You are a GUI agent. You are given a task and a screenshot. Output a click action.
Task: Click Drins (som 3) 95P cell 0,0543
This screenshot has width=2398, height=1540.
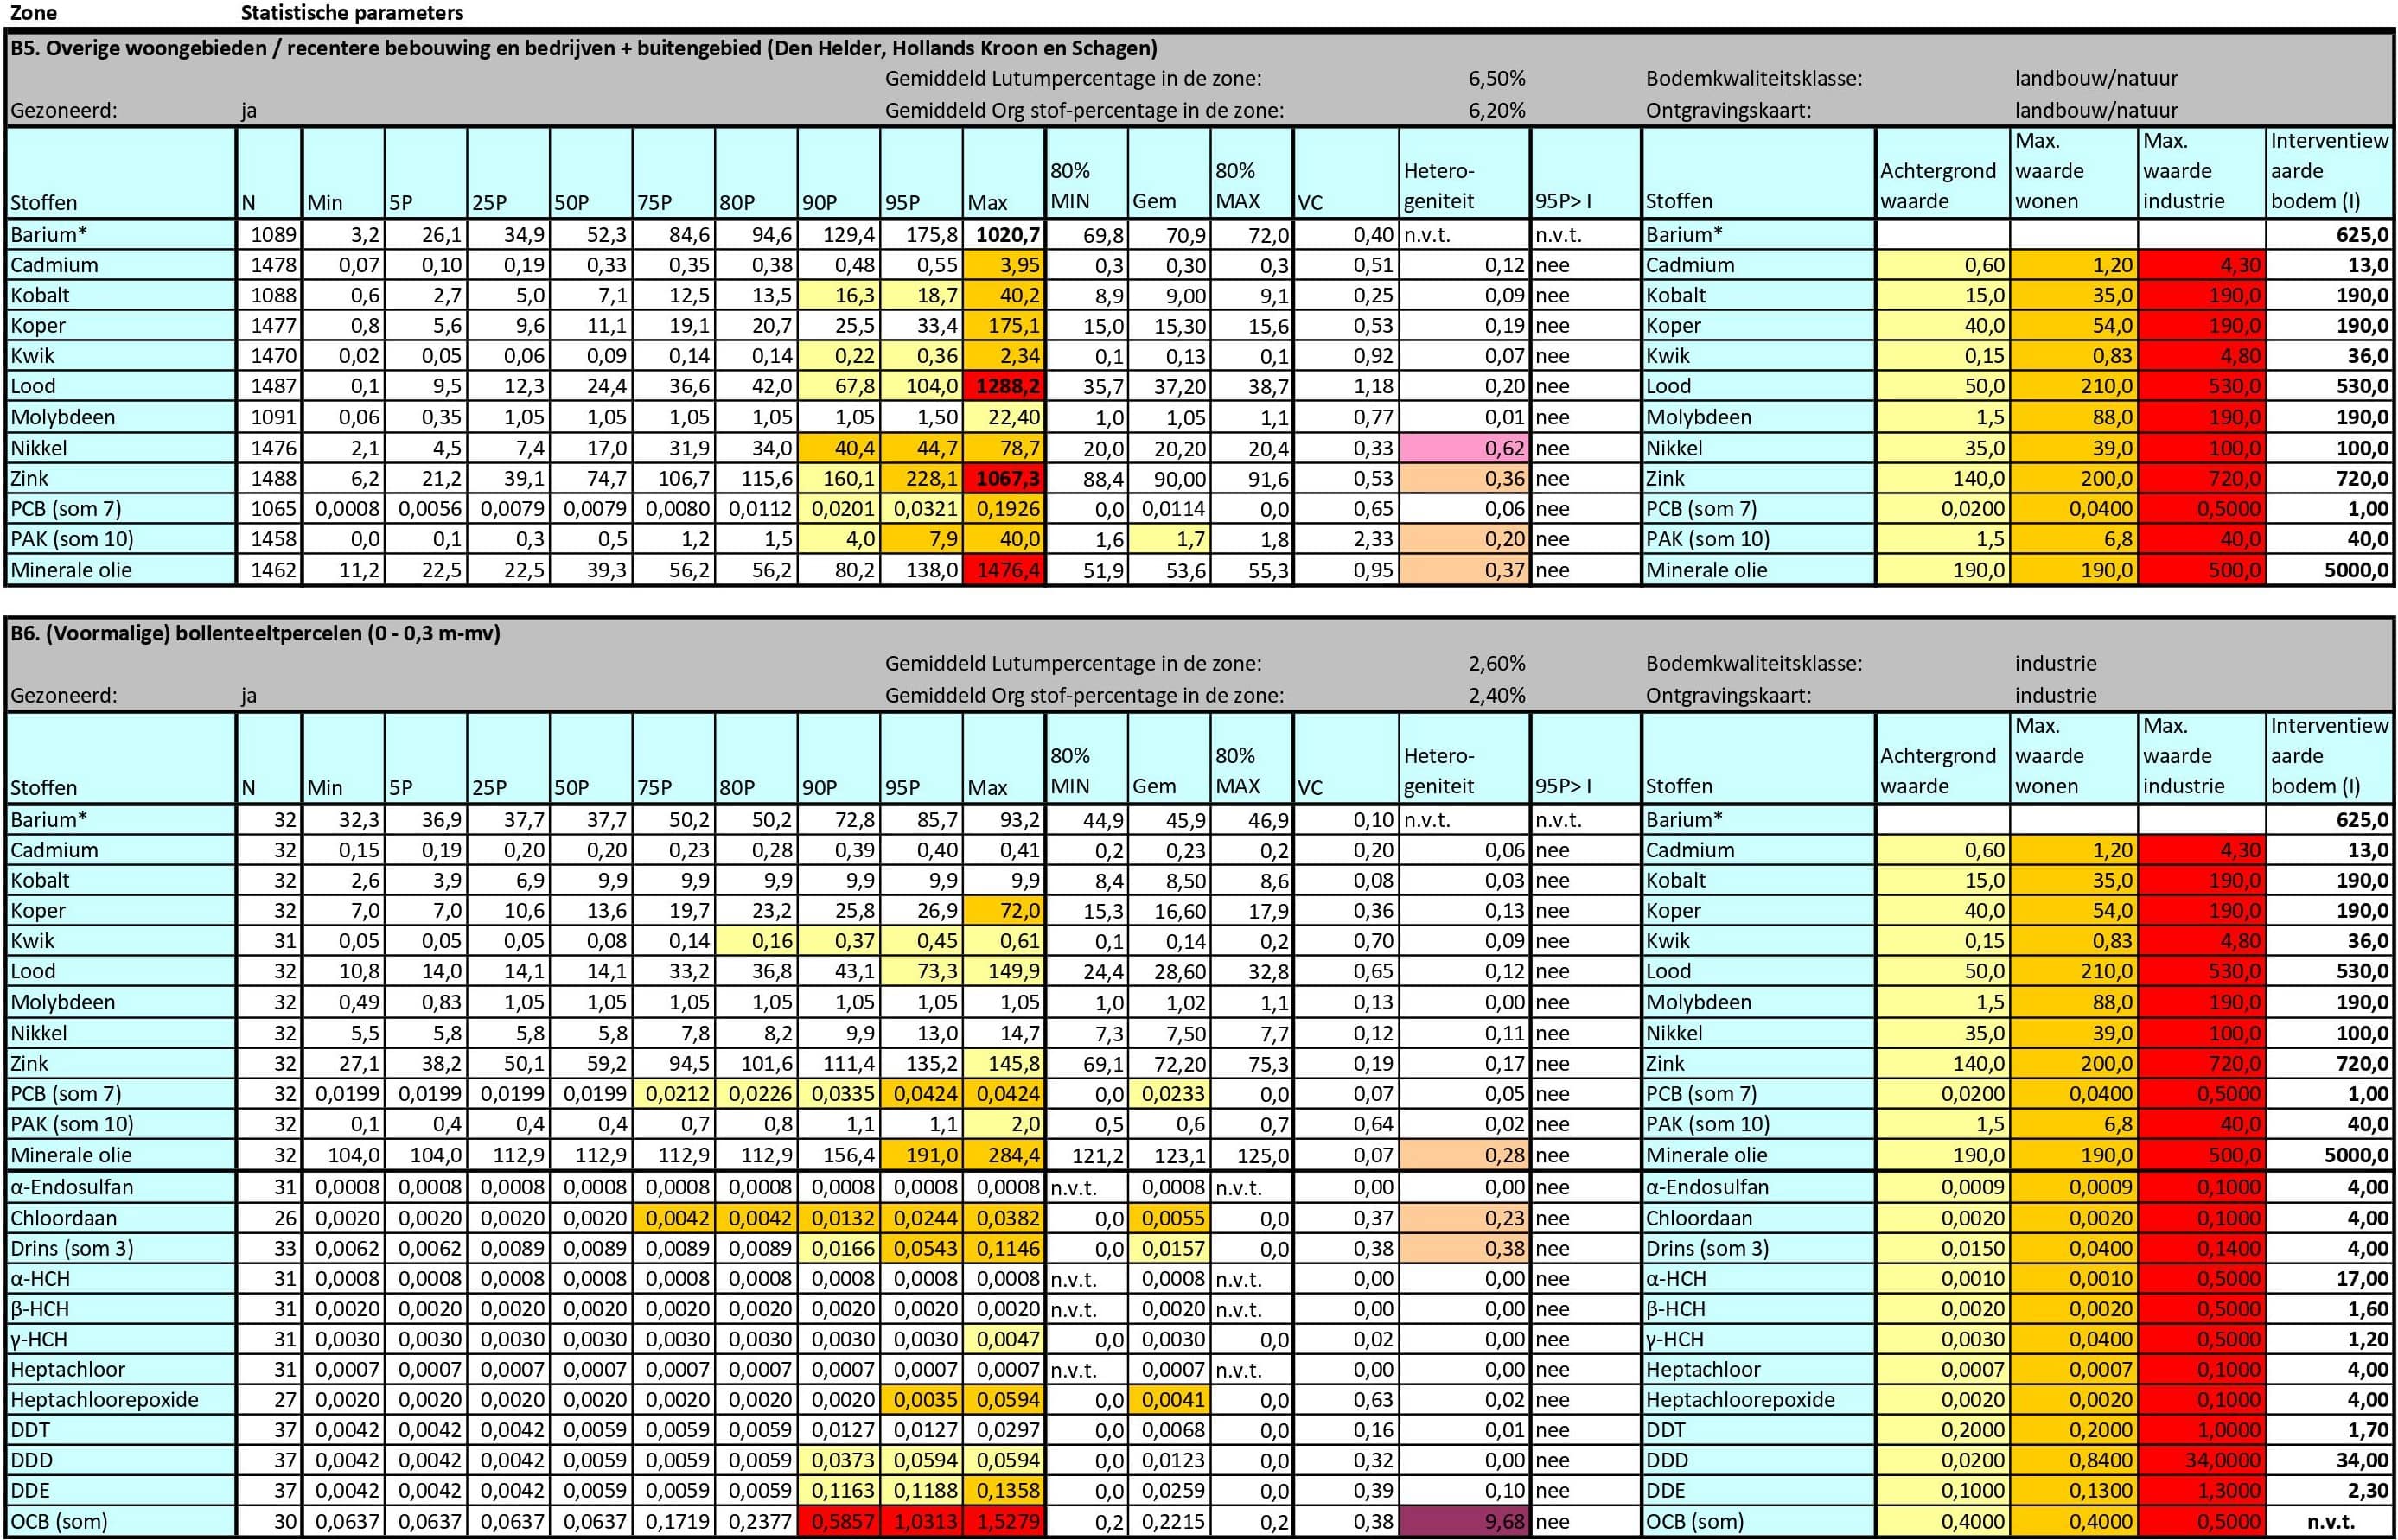click(x=922, y=1248)
